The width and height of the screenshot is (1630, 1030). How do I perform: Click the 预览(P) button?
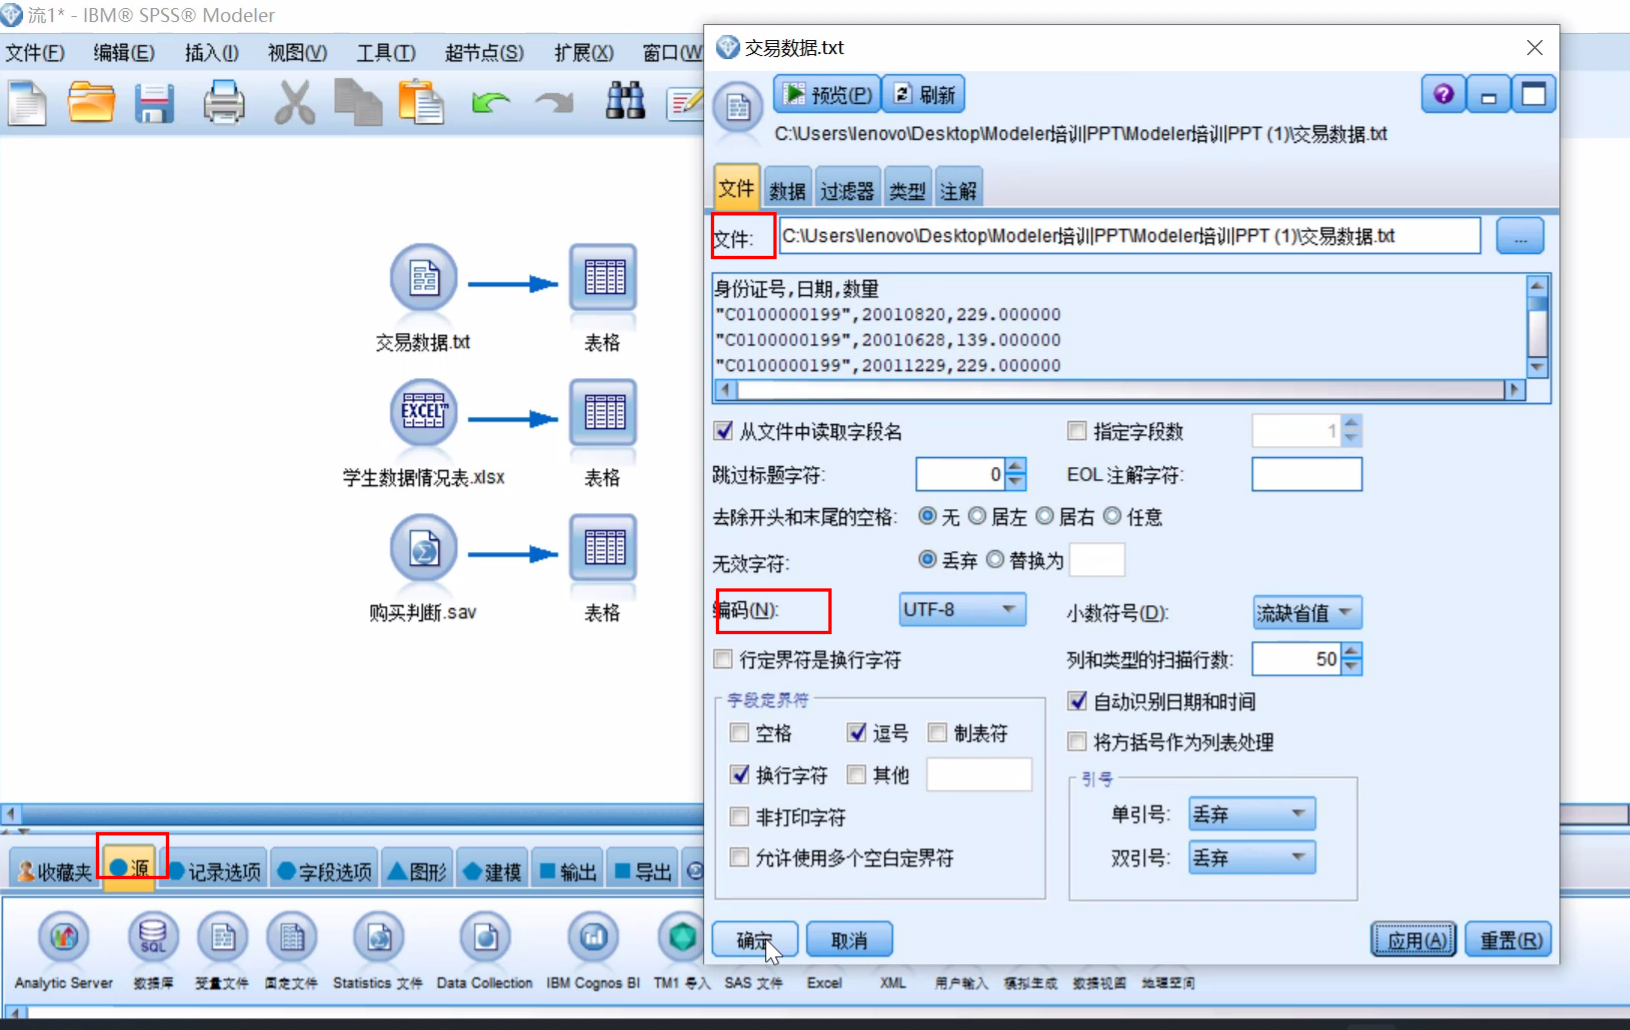click(x=827, y=95)
